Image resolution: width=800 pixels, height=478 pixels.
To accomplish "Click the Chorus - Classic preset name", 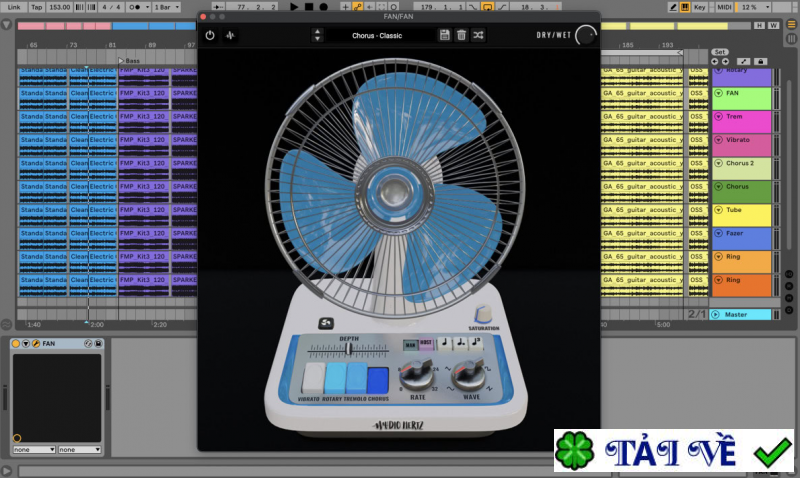I will click(x=377, y=36).
